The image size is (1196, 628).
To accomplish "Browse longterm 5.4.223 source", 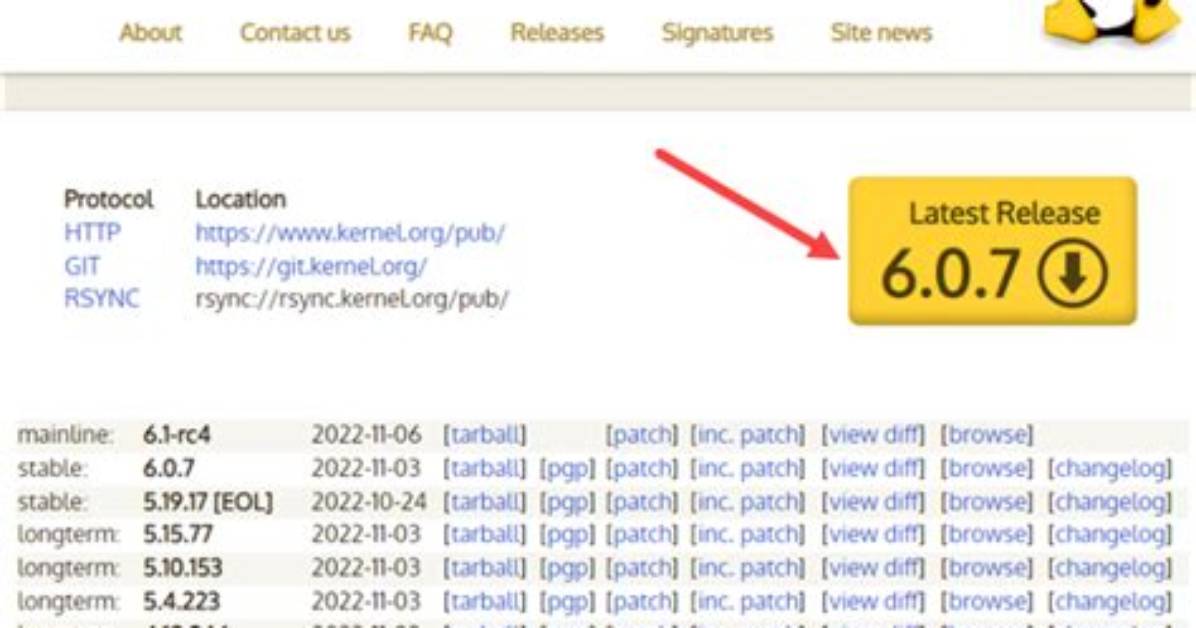I will coord(986,601).
